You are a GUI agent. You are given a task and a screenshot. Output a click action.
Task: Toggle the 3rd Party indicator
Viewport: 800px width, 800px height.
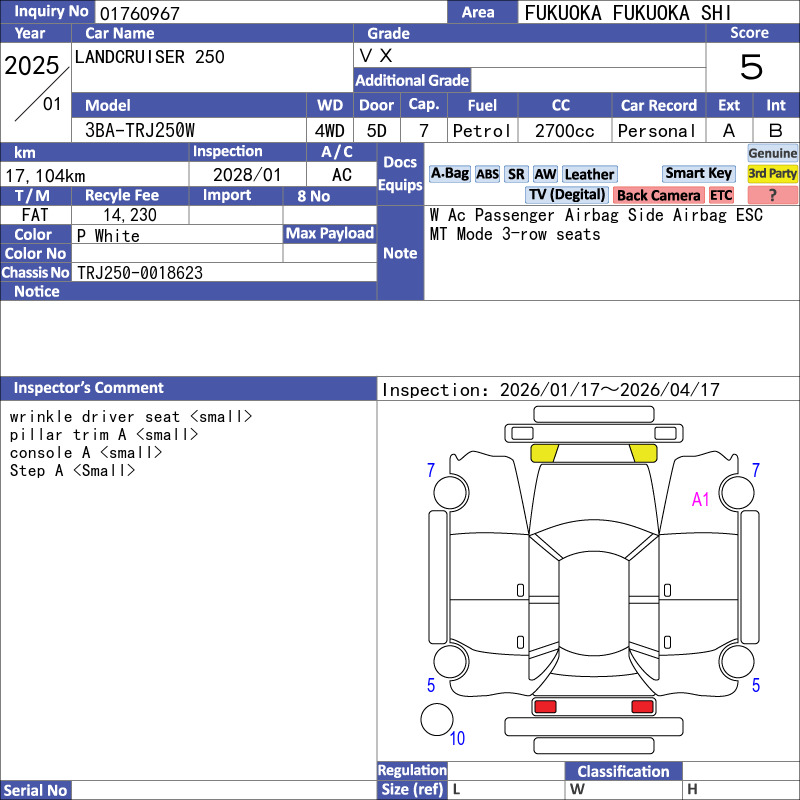pyautogui.click(x=773, y=173)
